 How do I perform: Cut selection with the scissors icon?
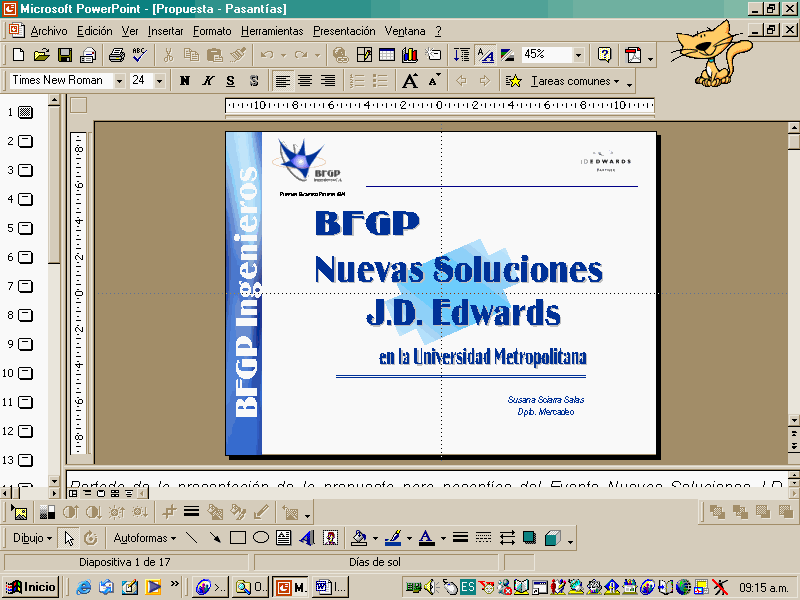168,55
